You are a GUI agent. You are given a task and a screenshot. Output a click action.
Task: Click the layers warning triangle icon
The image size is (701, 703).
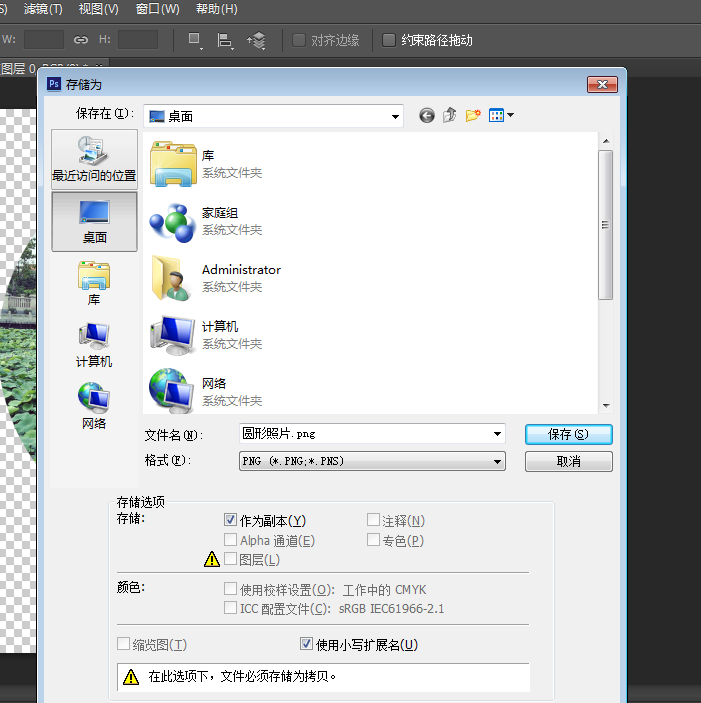pos(212,559)
